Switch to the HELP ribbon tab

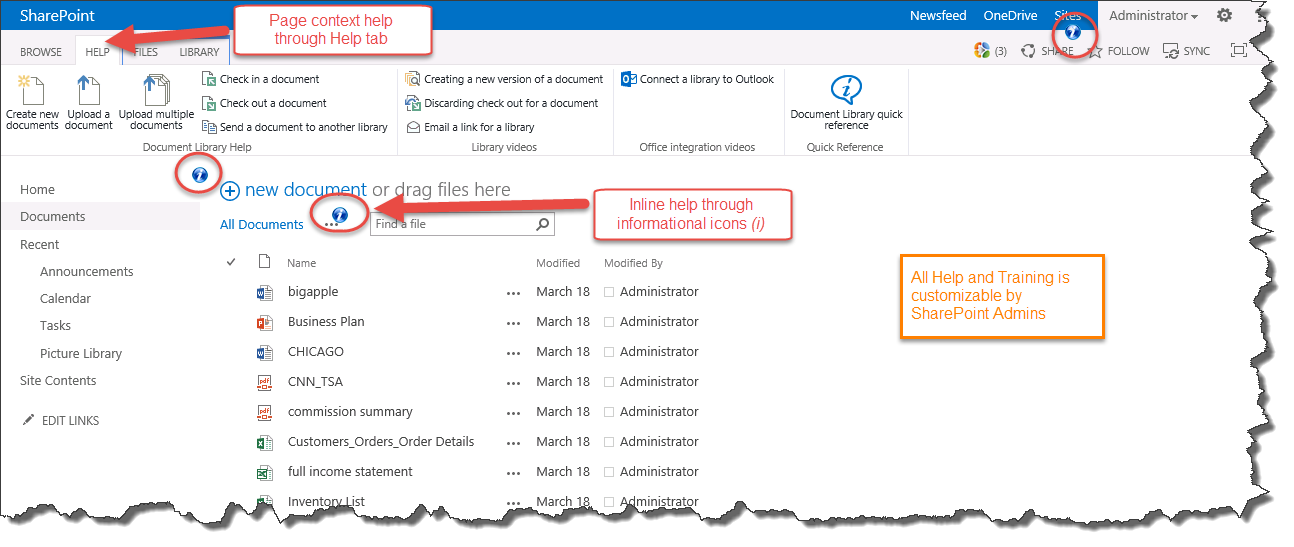98,51
